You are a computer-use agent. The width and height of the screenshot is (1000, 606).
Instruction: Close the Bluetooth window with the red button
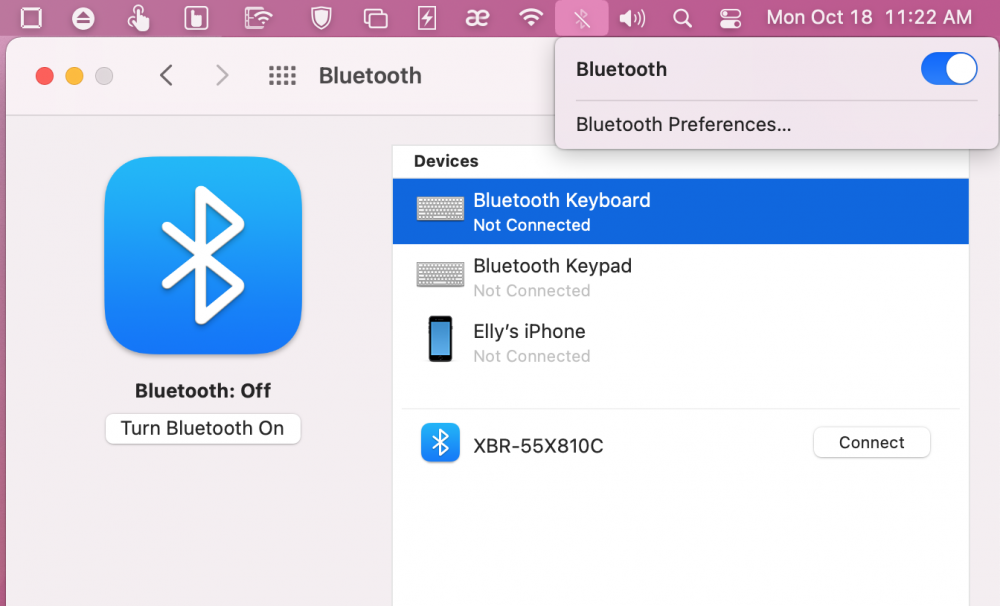45,76
